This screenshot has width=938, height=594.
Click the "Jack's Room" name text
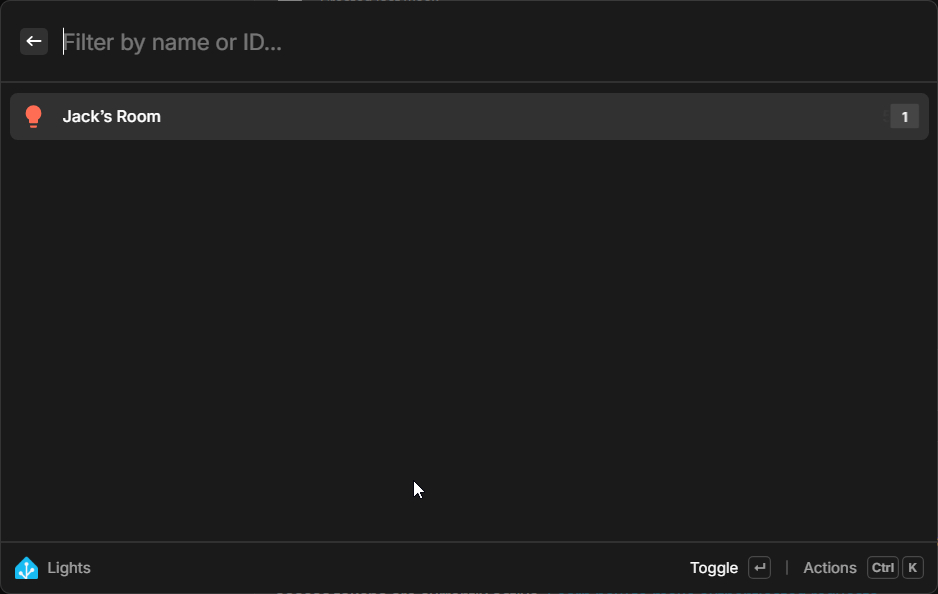click(111, 117)
